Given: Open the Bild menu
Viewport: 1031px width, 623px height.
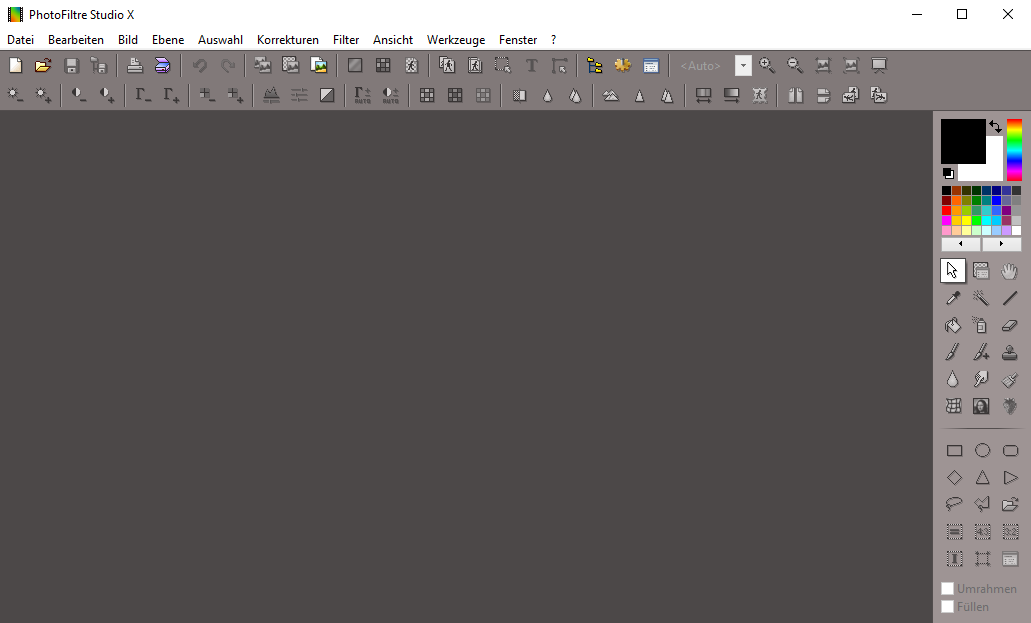Looking at the screenshot, I should 128,39.
